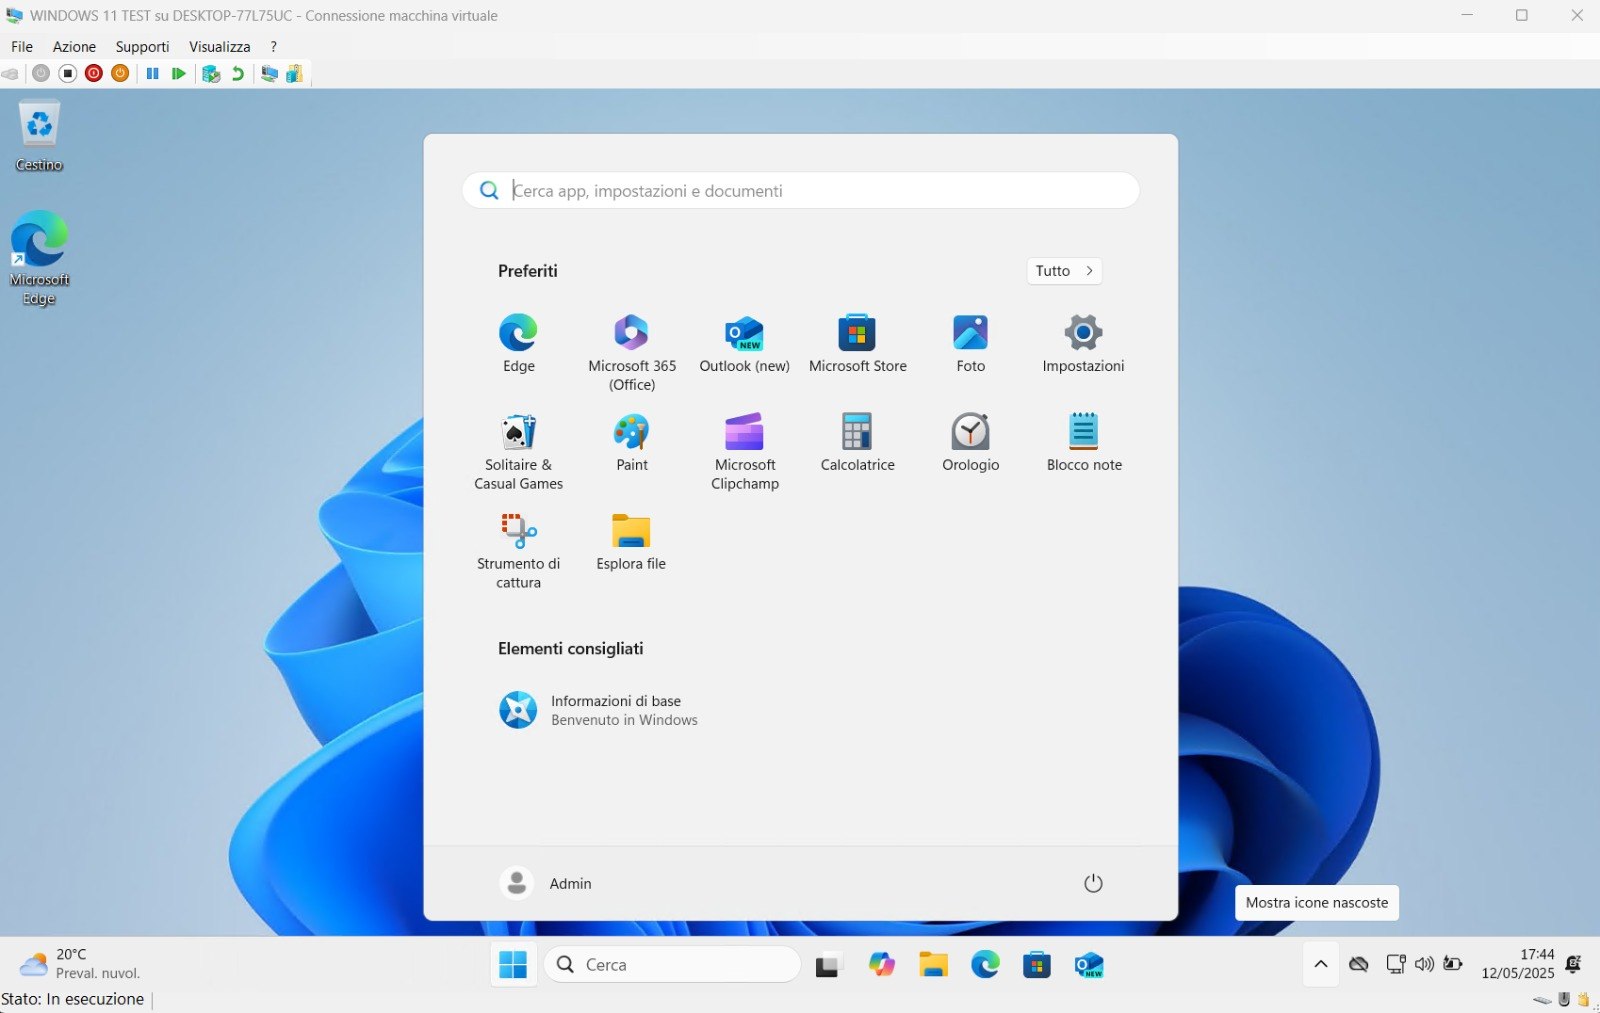The width and height of the screenshot is (1600, 1013).
Task: Open Cestino on the desktop
Action: coord(39,137)
